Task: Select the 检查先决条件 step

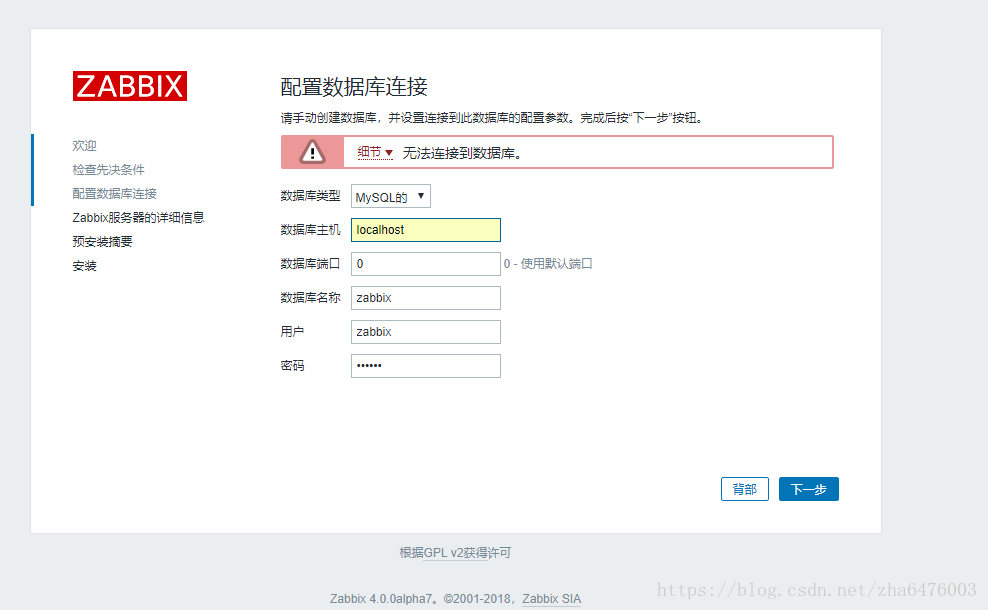Action: [x=108, y=170]
